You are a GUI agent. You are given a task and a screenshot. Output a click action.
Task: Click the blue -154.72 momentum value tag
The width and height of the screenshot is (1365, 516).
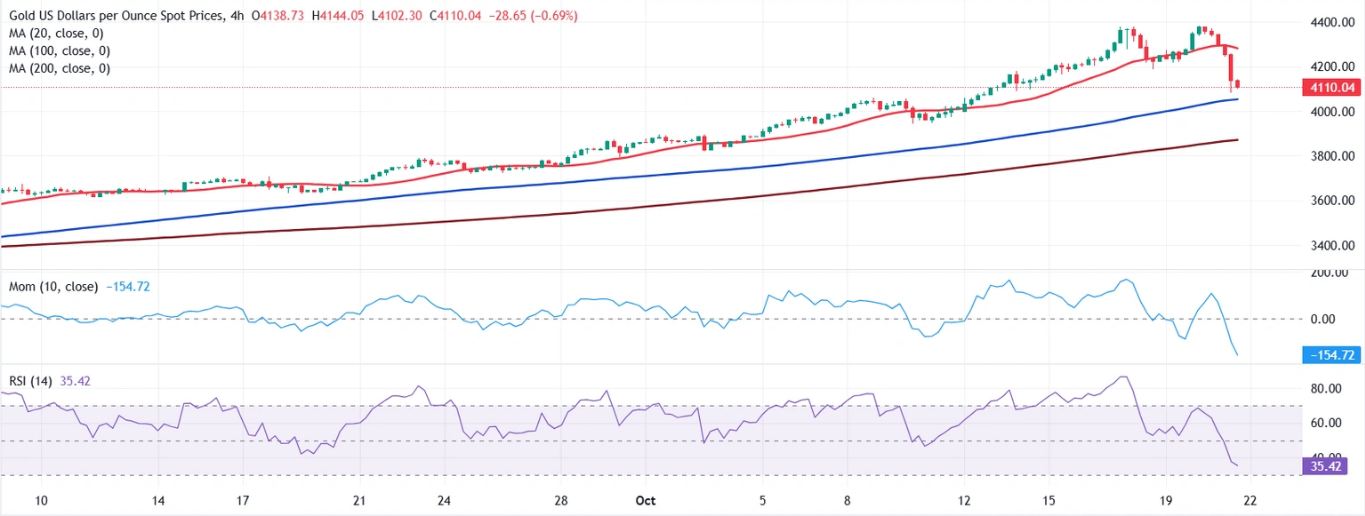tap(1330, 355)
